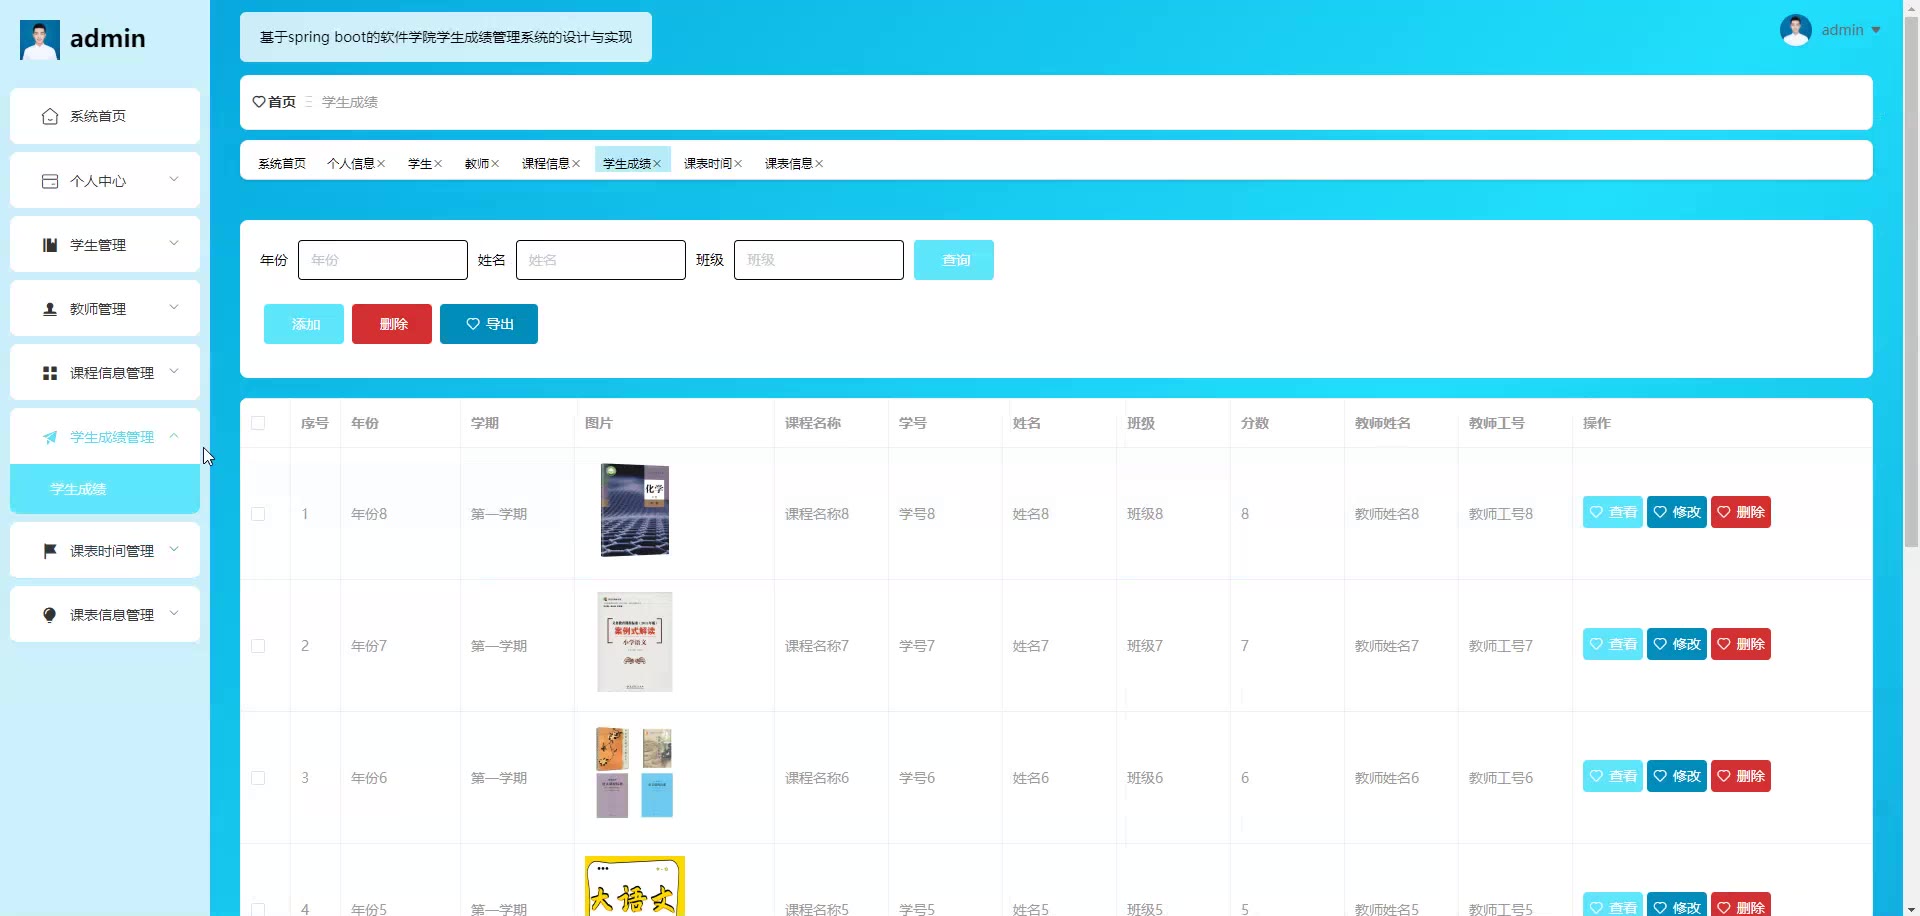Switch to the 课表信息 tab
Screen dimensions: 1920x916
[788, 164]
